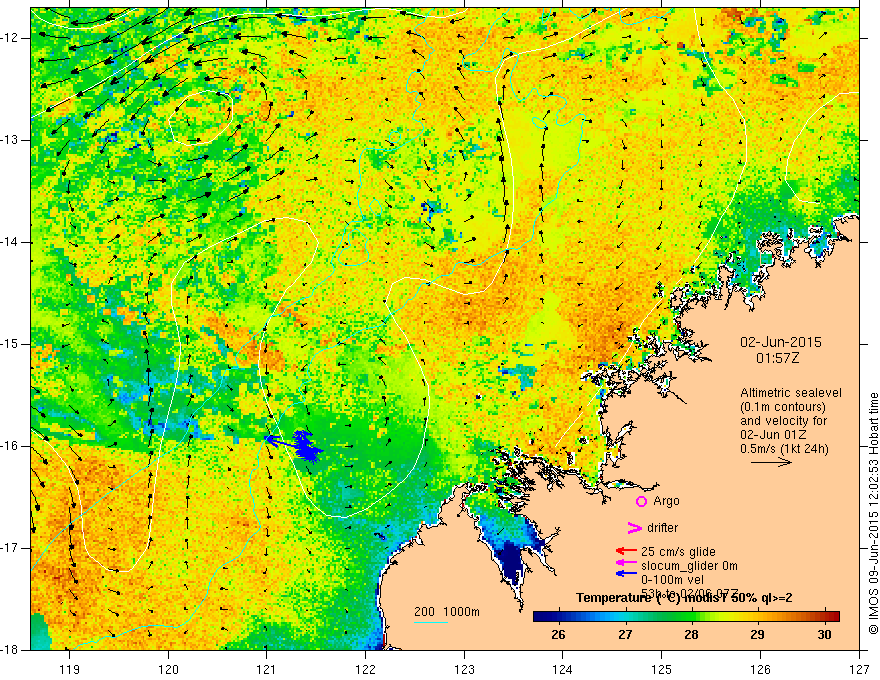
Task: Click the latitude axis label -17
Action: pyautogui.click(x=10, y=548)
